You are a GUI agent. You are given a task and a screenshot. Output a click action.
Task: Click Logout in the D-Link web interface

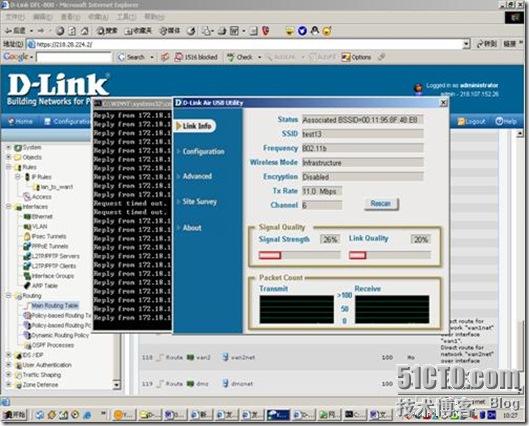coord(472,121)
